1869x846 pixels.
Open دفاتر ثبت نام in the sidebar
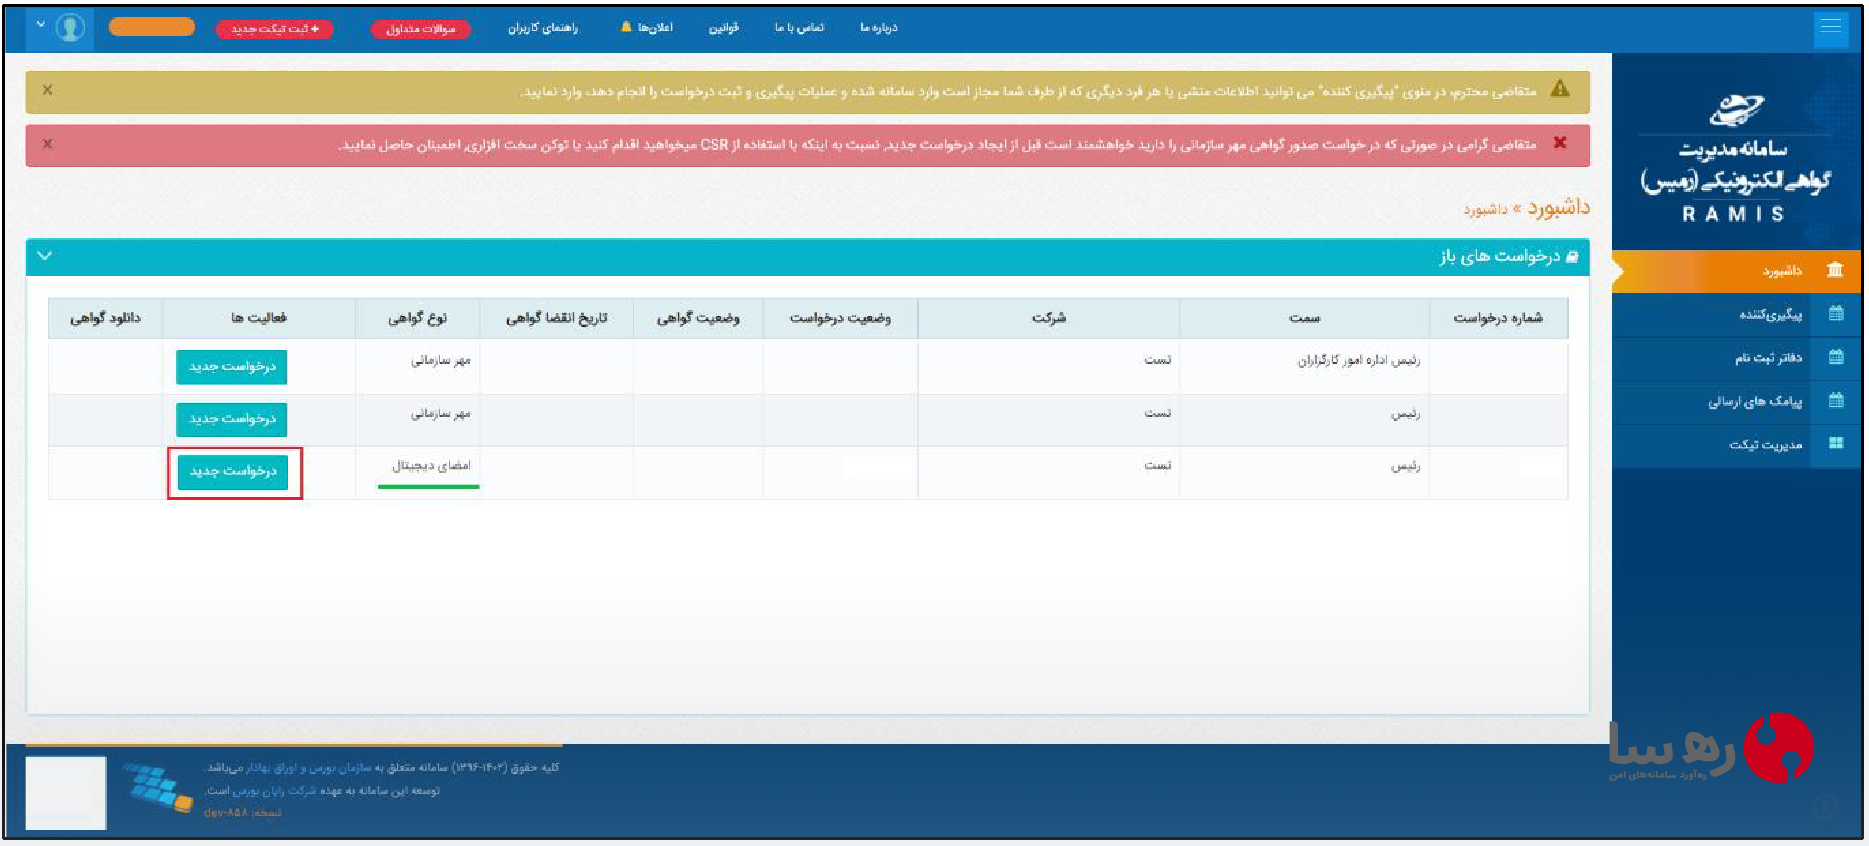tap(1737, 357)
